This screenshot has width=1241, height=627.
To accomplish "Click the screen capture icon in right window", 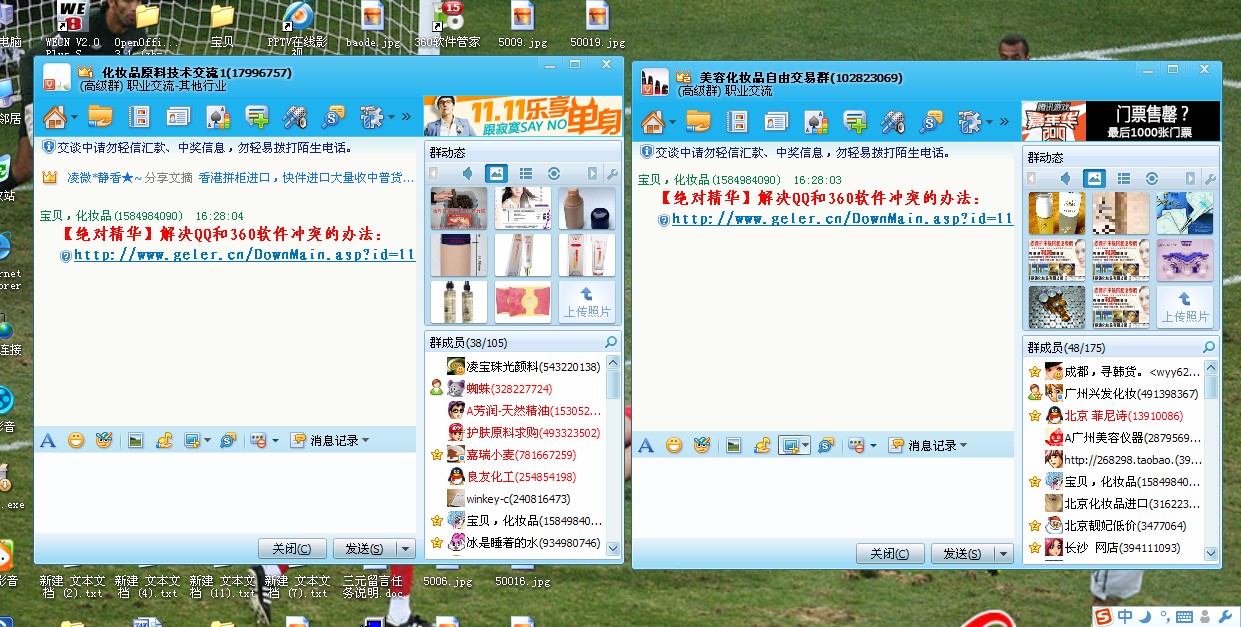I will click(x=789, y=444).
